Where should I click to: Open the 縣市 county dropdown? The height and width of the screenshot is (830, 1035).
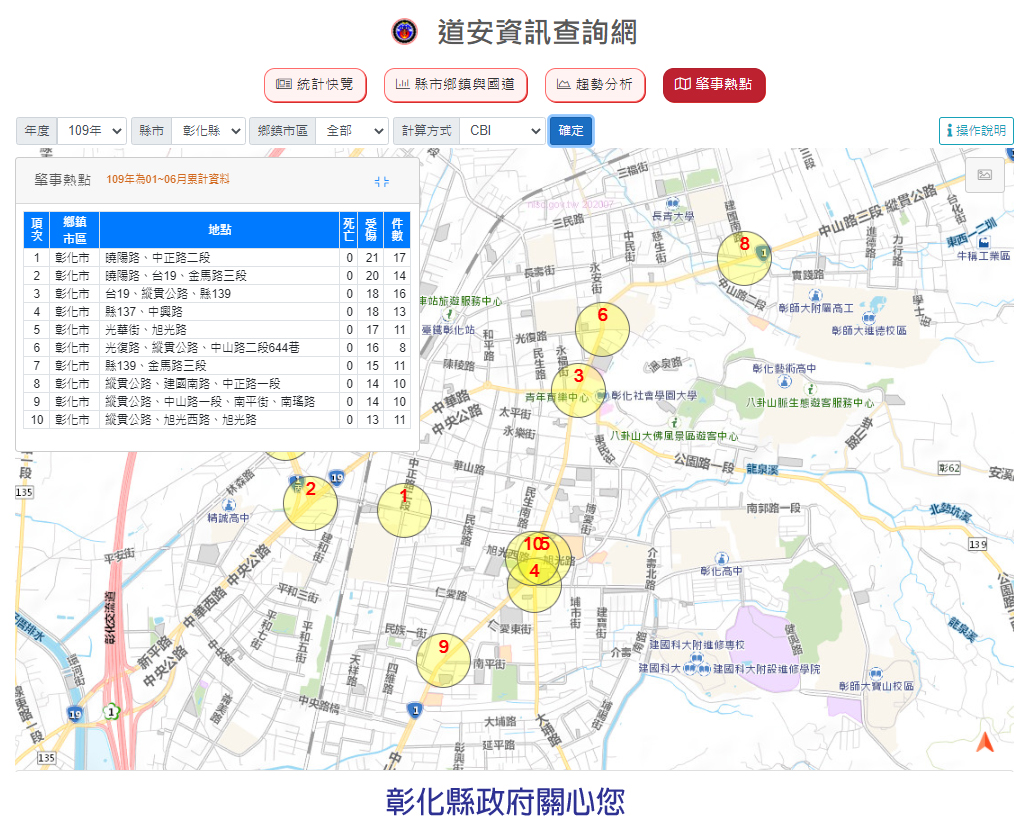(207, 131)
